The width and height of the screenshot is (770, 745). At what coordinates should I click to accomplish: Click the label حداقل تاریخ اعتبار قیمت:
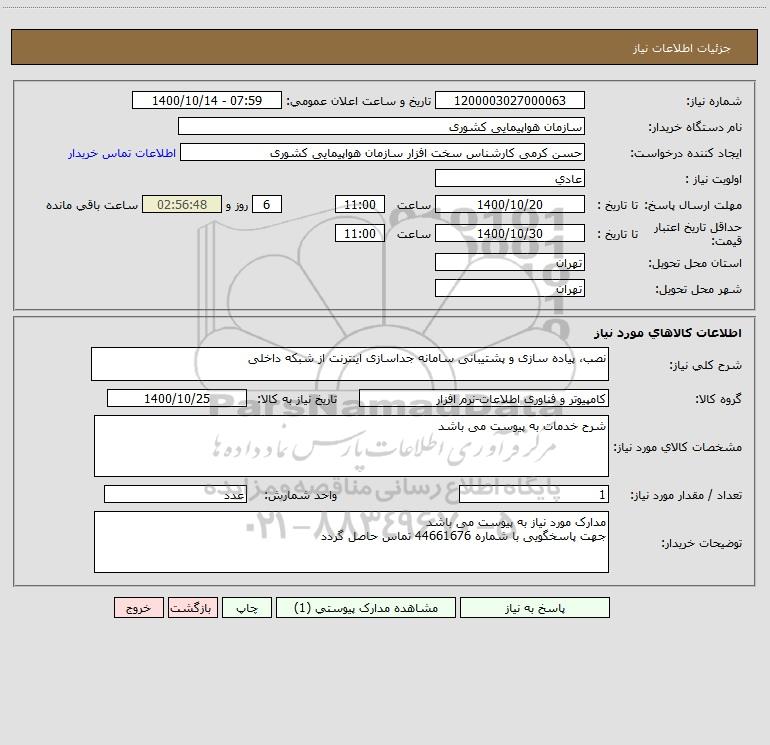point(698,234)
